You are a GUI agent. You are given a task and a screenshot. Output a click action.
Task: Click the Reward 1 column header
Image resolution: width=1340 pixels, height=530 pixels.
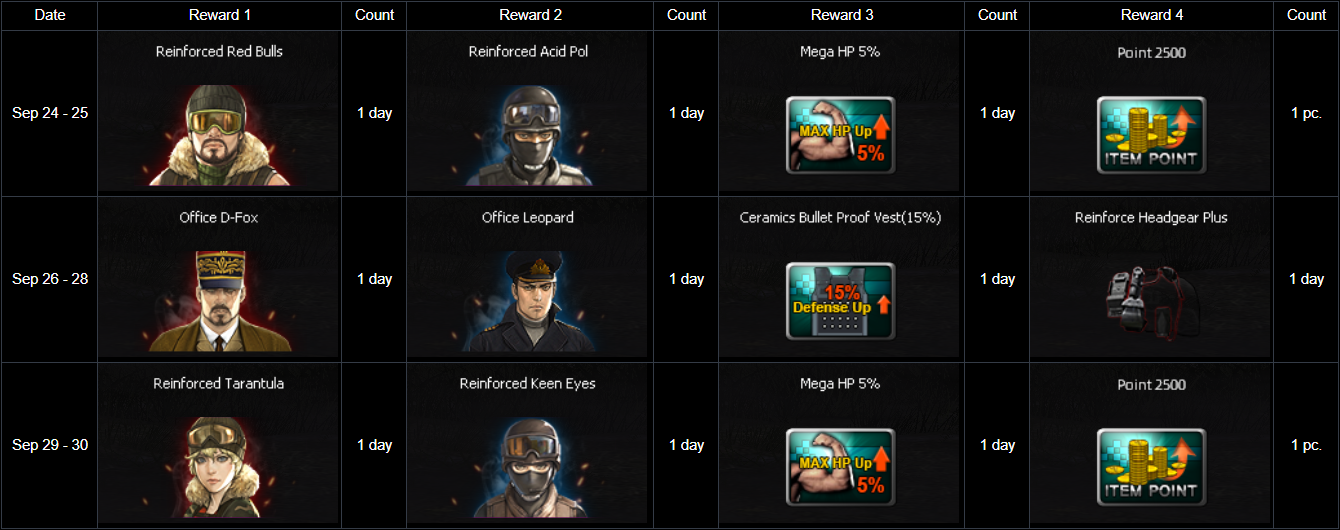pyautogui.click(x=220, y=15)
